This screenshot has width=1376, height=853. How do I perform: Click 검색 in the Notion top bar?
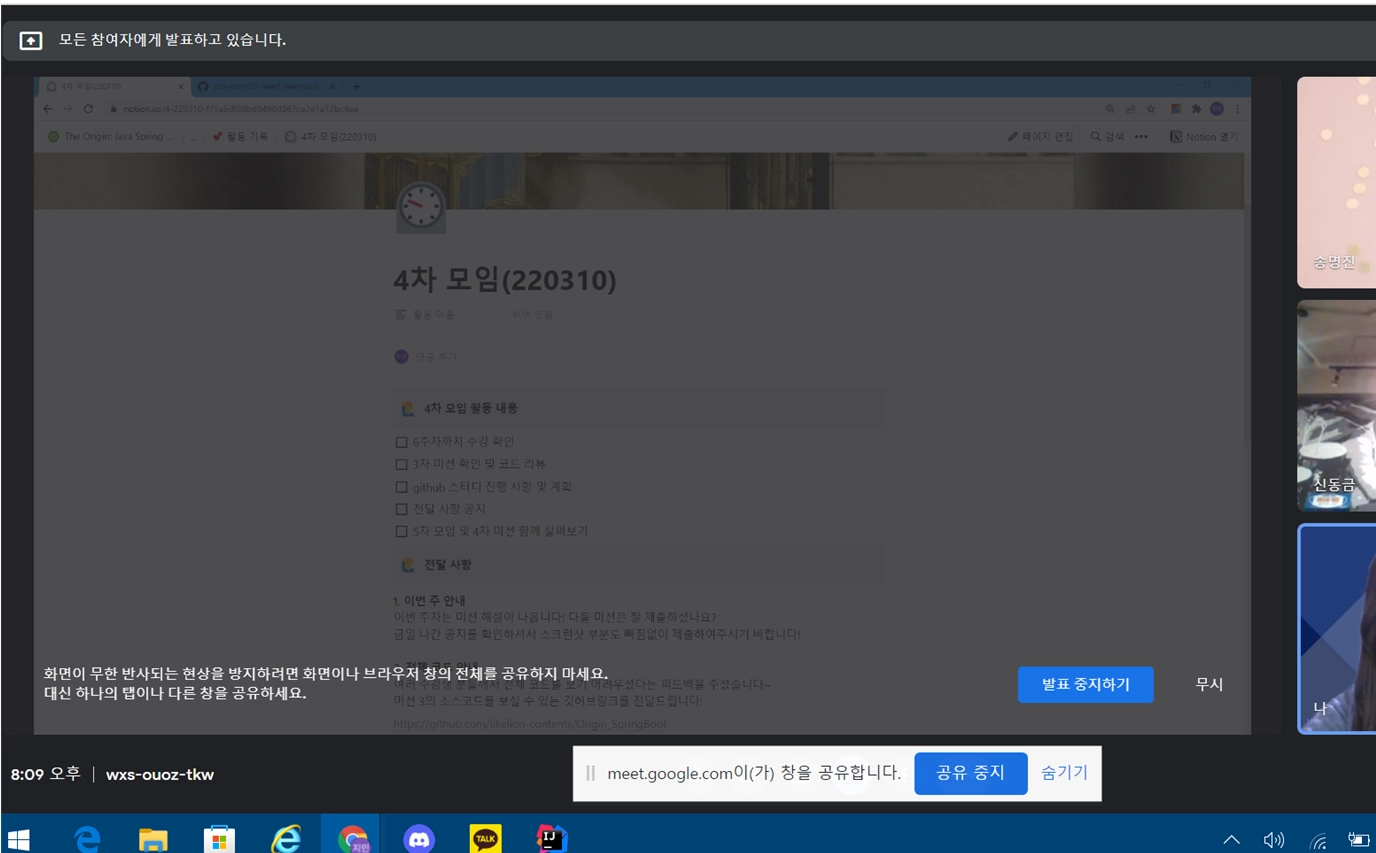pyautogui.click(x=1107, y=137)
